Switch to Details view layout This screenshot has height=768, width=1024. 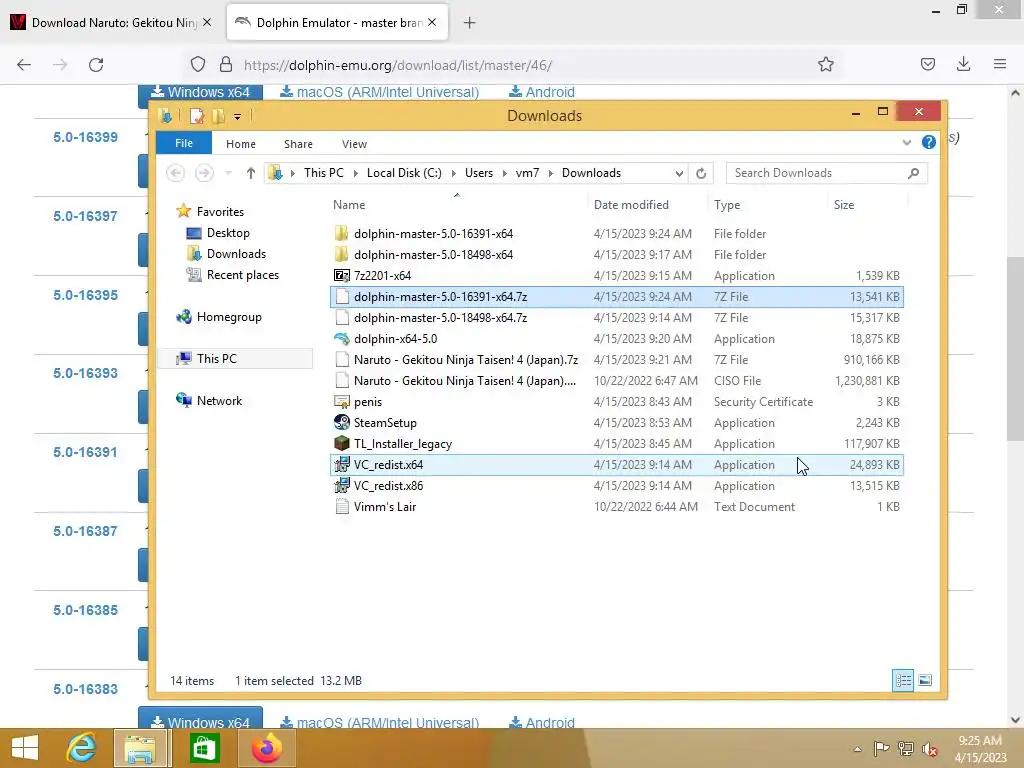[x=903, y=680]
